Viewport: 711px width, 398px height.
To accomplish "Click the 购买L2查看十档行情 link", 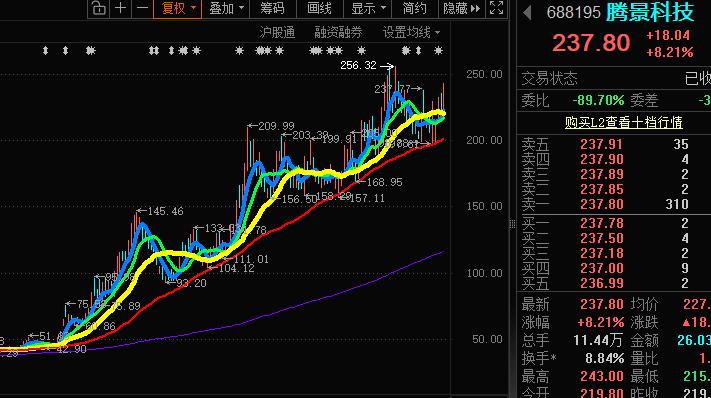I will [x=623, y=122].
